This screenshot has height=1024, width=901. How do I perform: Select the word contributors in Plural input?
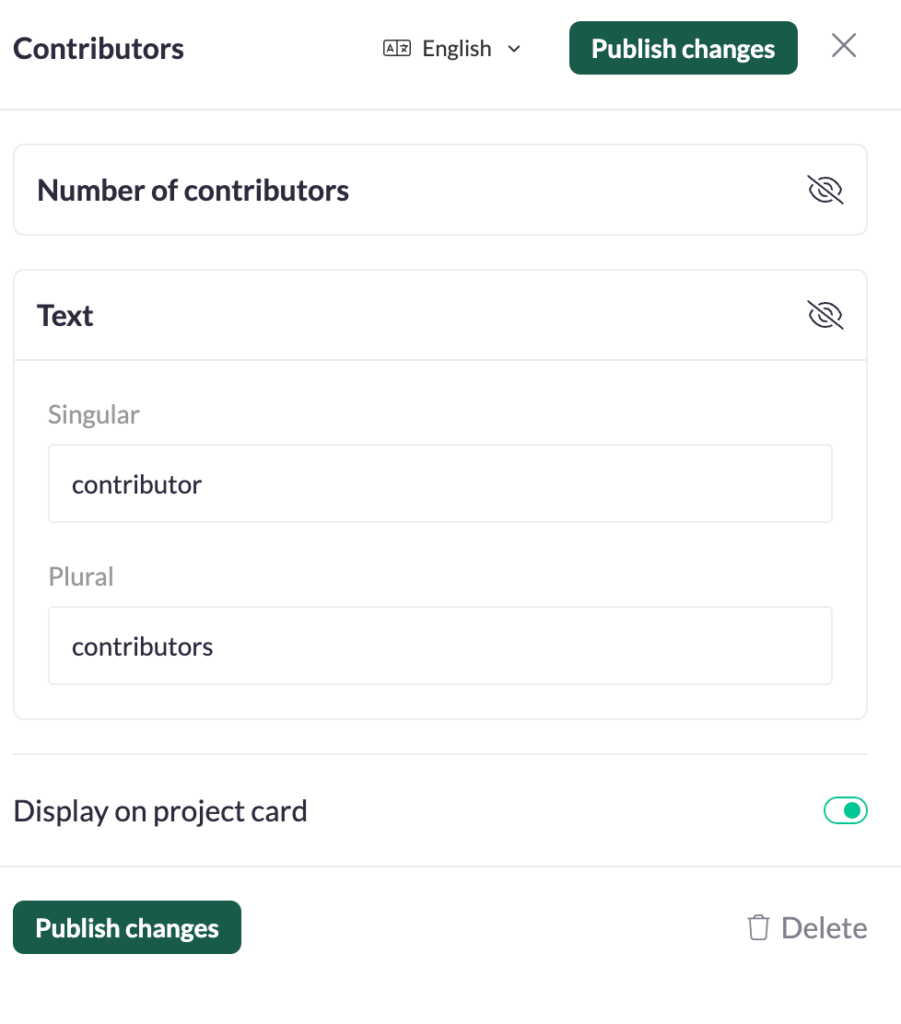(142, 647)
